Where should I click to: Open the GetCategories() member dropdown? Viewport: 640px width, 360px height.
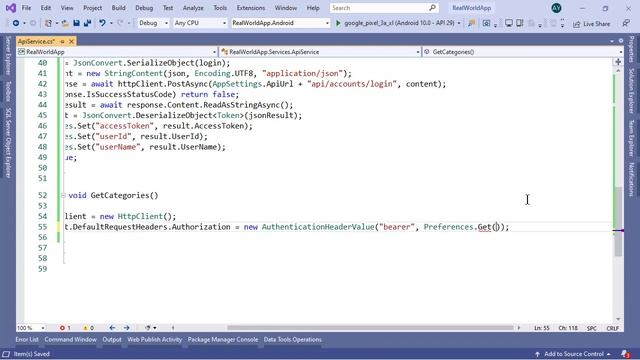click(x=523, y=52)
